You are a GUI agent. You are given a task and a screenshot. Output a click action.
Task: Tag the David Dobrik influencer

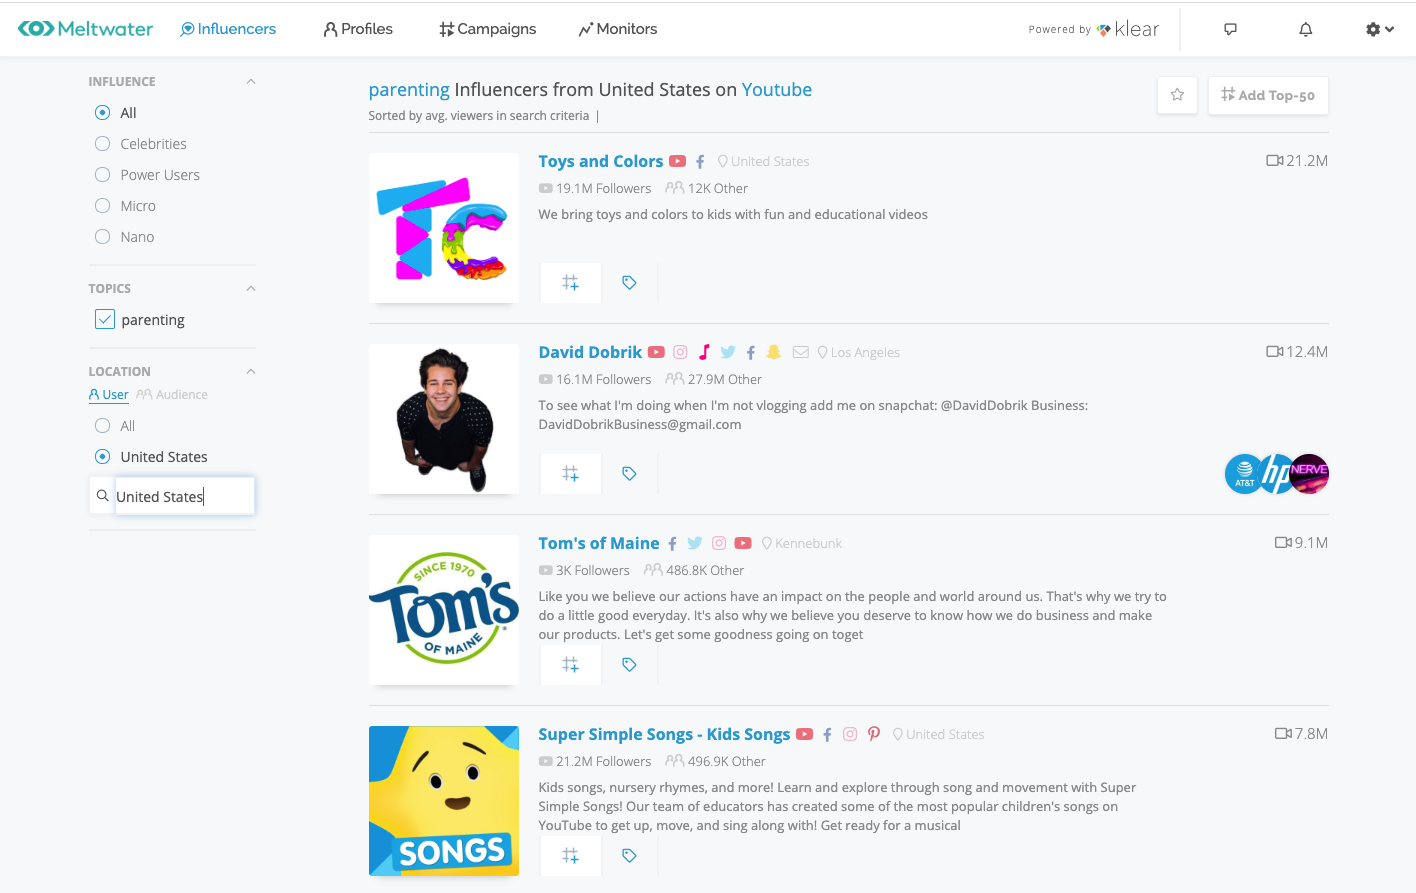630,473
